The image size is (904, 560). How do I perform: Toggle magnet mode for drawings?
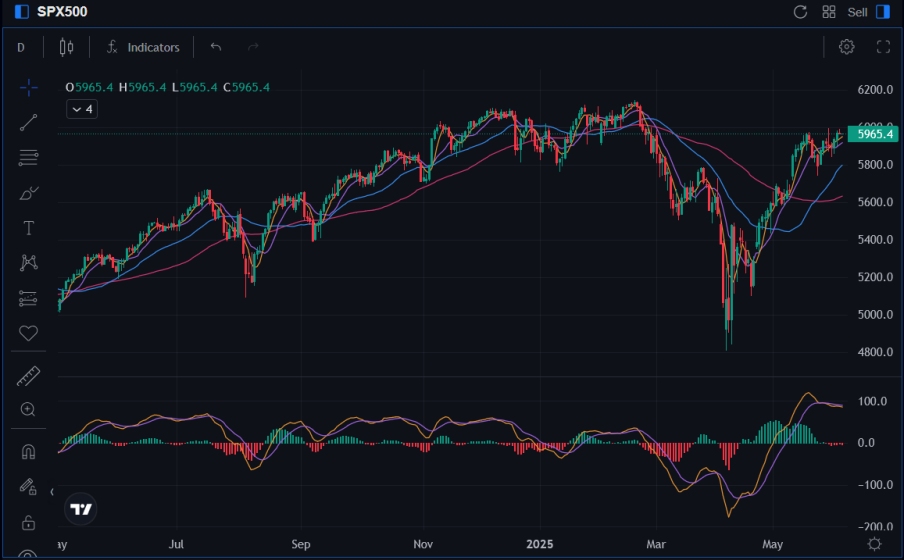tap(28, 452)
